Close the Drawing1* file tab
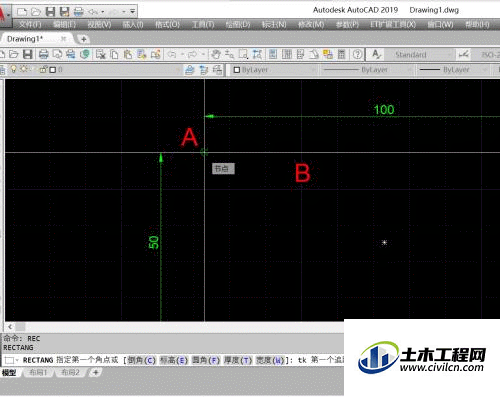Screen dimensions: 500x397 [63, 39]
